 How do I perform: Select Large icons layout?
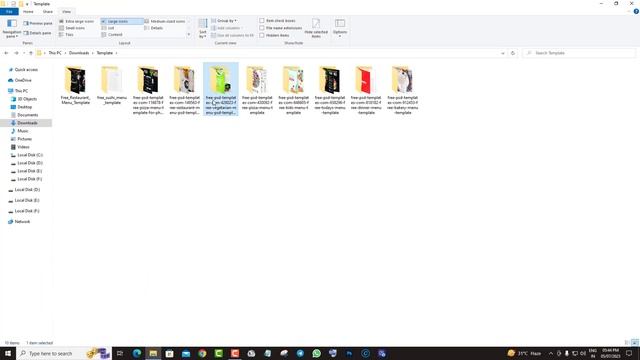tap(122, 21)
